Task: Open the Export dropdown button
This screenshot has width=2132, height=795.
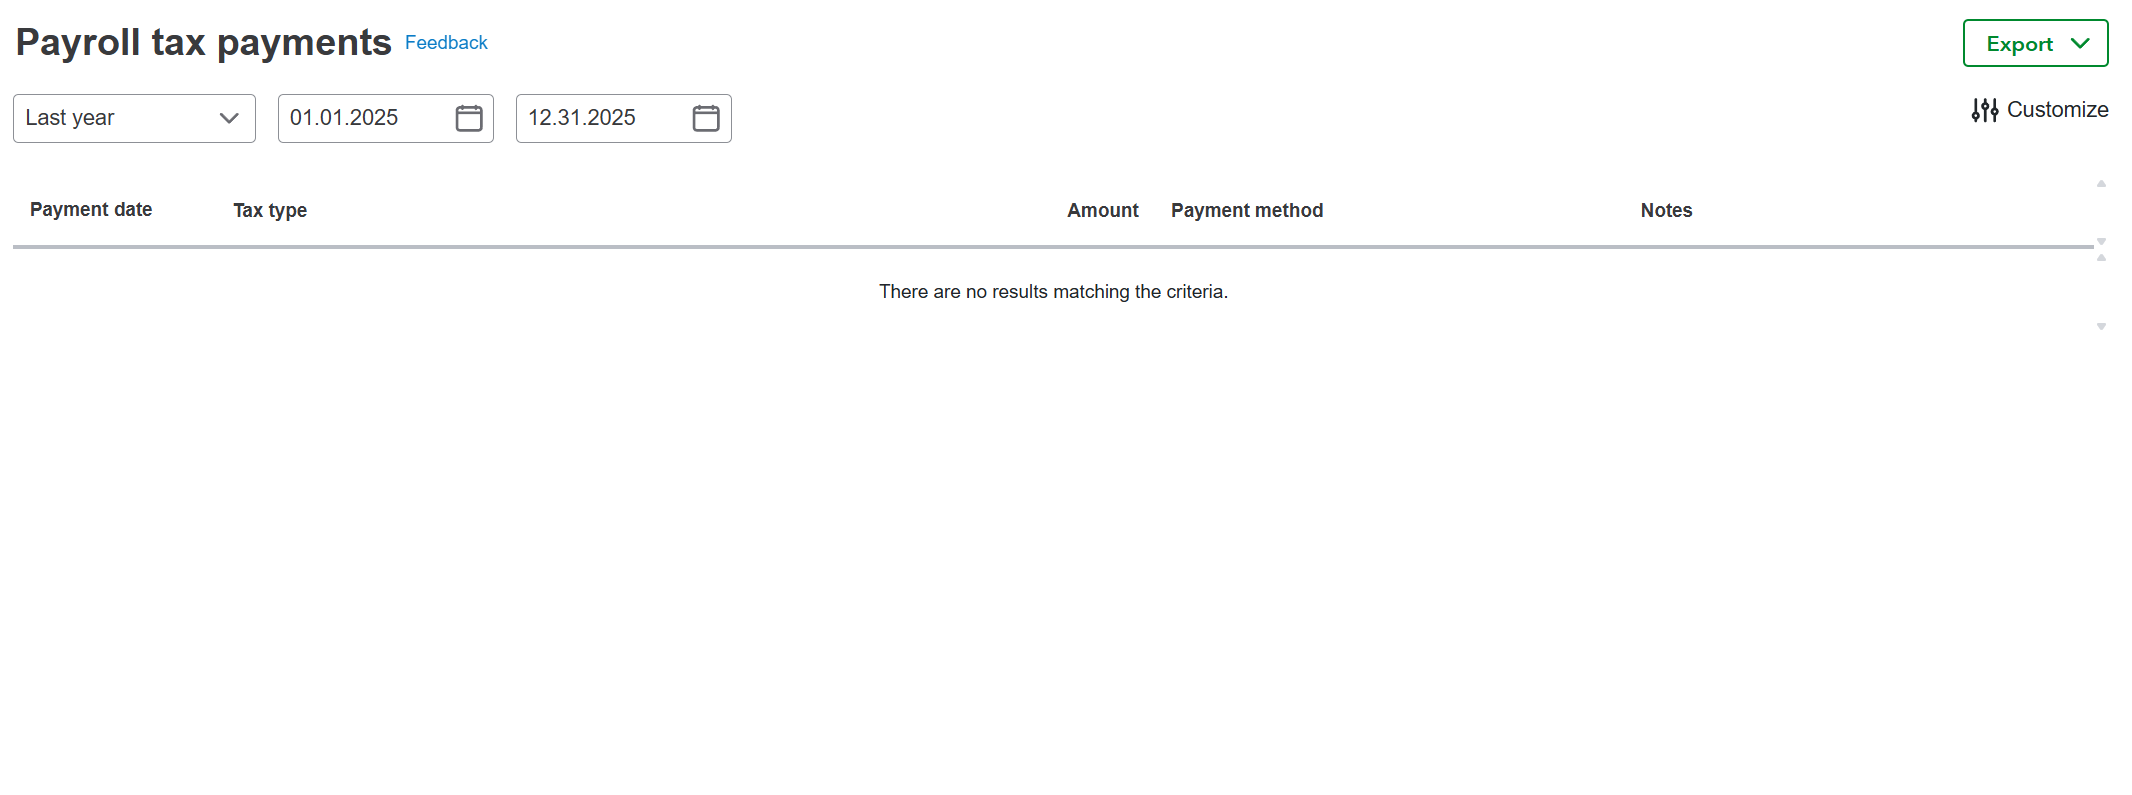Action: [x=2034, y=43]
